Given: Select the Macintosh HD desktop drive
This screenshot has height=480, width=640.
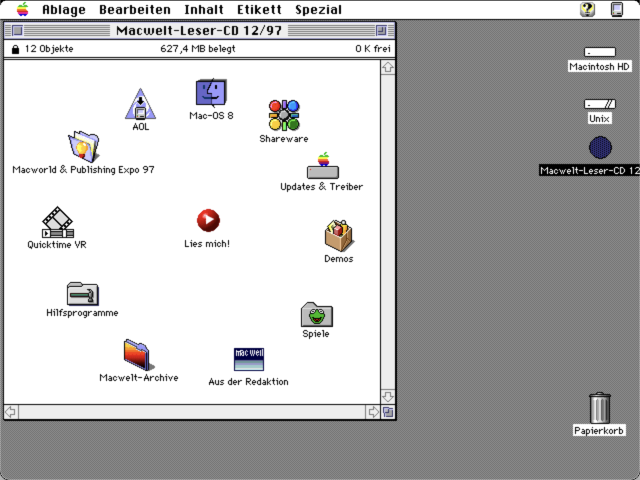Looking at the screenshot, I should (x=600, y=52).
